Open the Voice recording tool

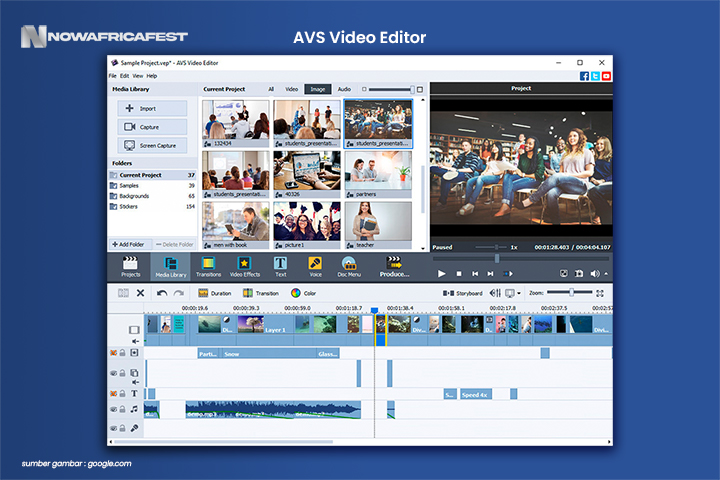coord(315,267)
